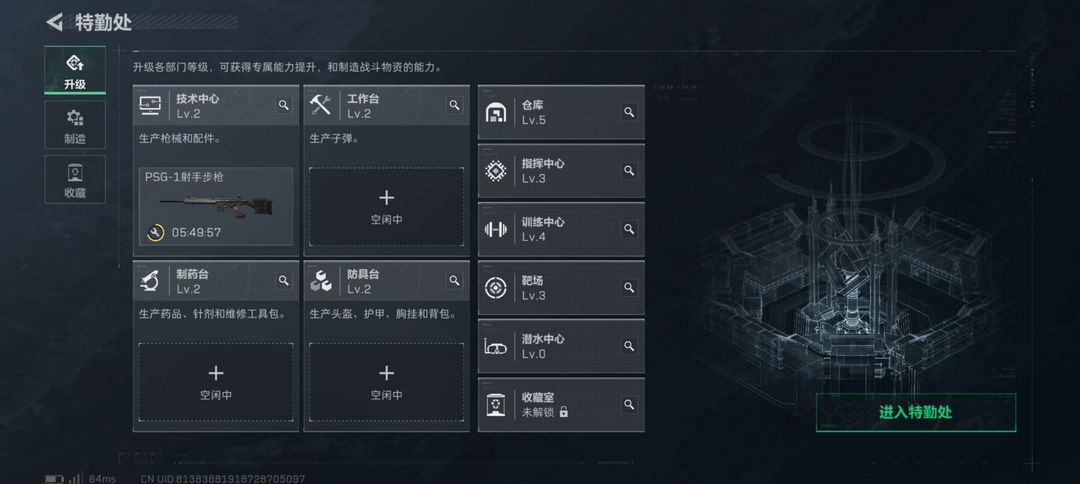Click magnifier icon on 工作台 card
This screenshot has width=1080, height=484.
click(455, 105)
